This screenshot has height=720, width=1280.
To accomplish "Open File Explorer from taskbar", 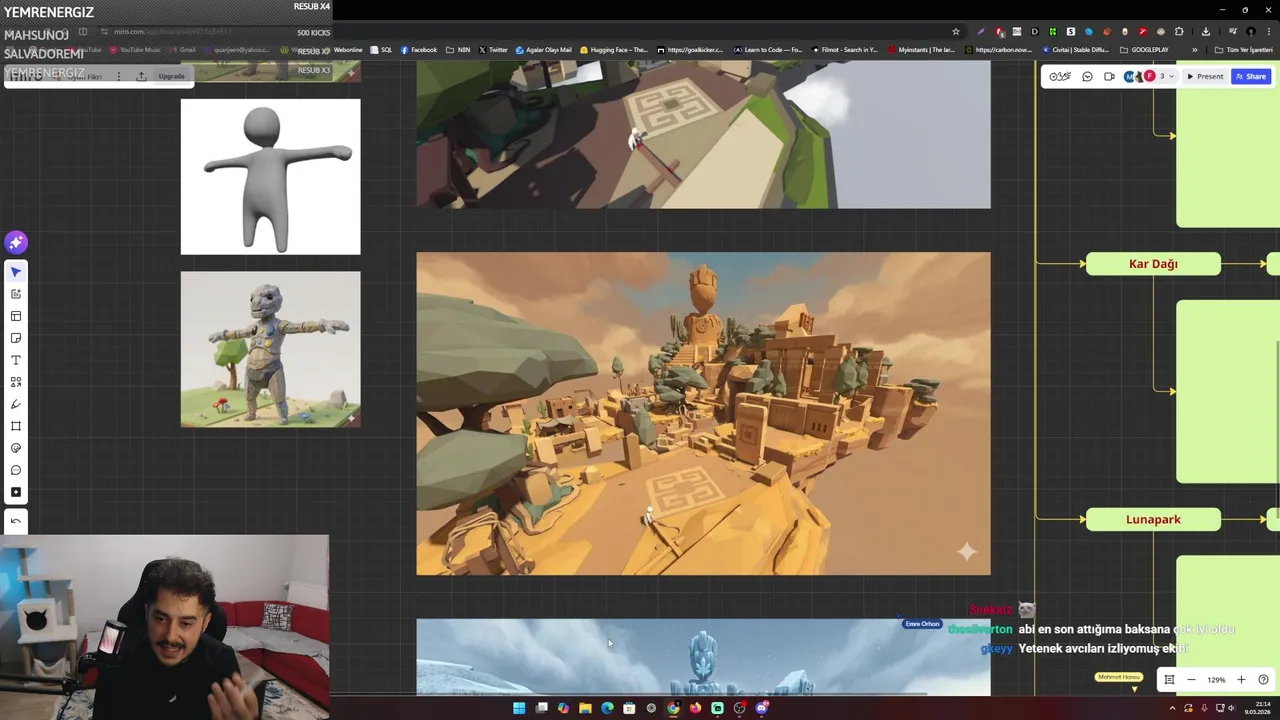I will click(x=585, y=708).
